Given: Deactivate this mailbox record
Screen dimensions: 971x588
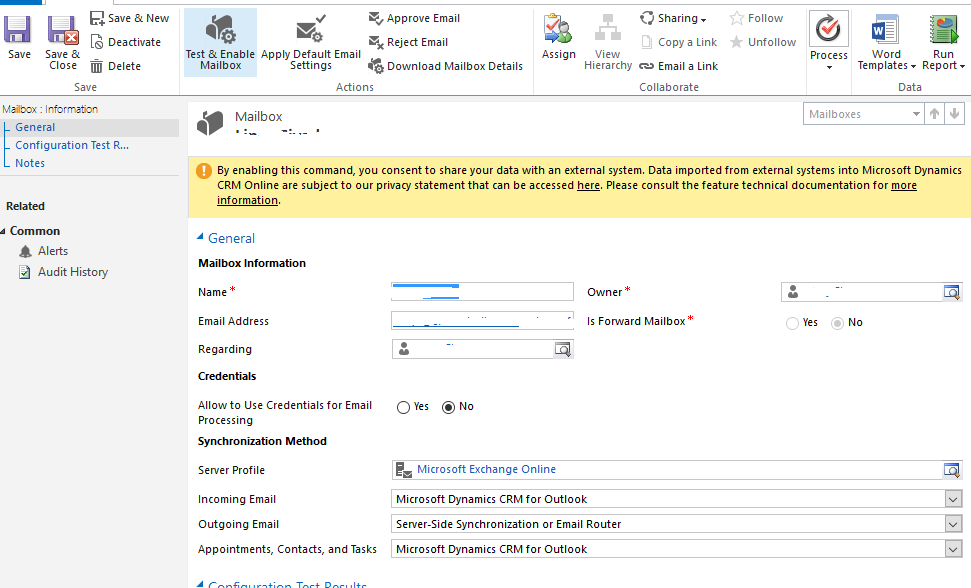Looking at the screenshot, I should click(x=126, y=42).
